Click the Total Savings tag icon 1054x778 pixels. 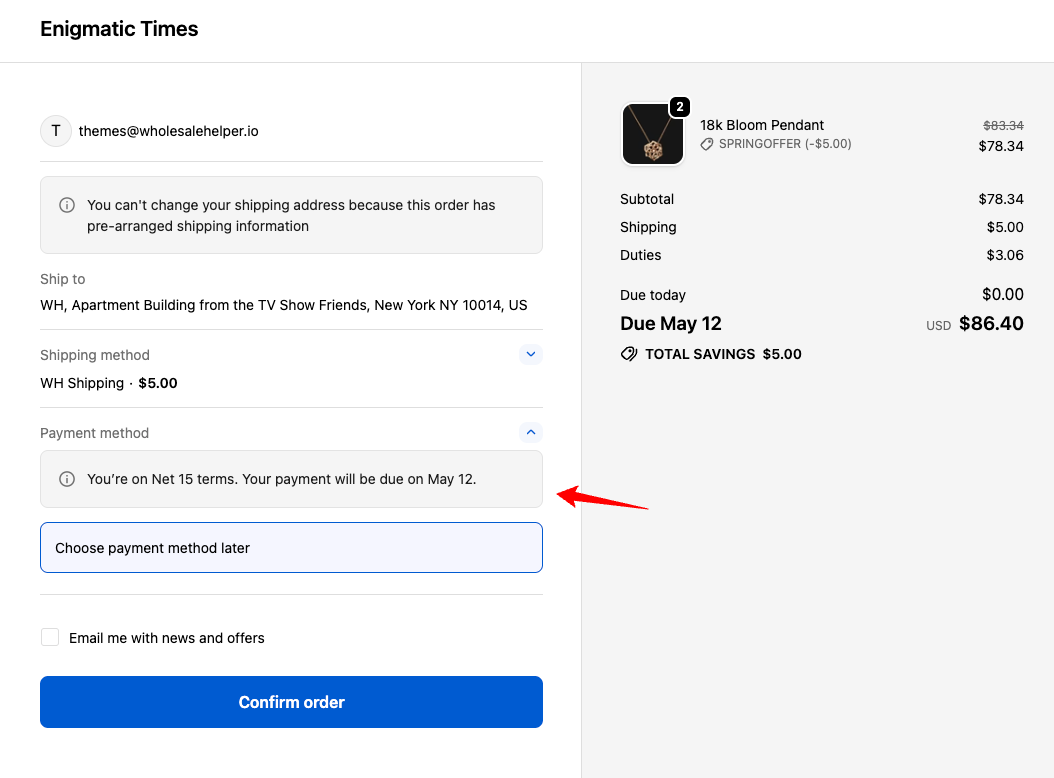click(629, 354)
